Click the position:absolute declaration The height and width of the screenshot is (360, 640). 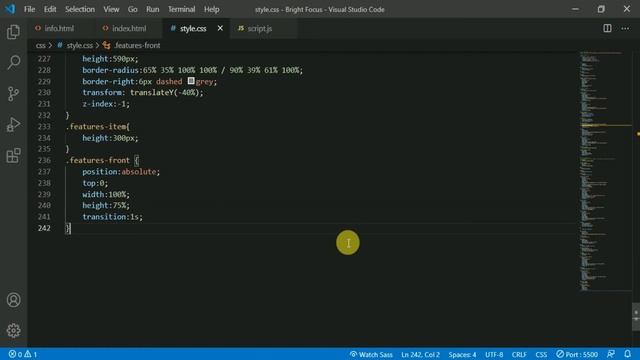tap(121, 172)
